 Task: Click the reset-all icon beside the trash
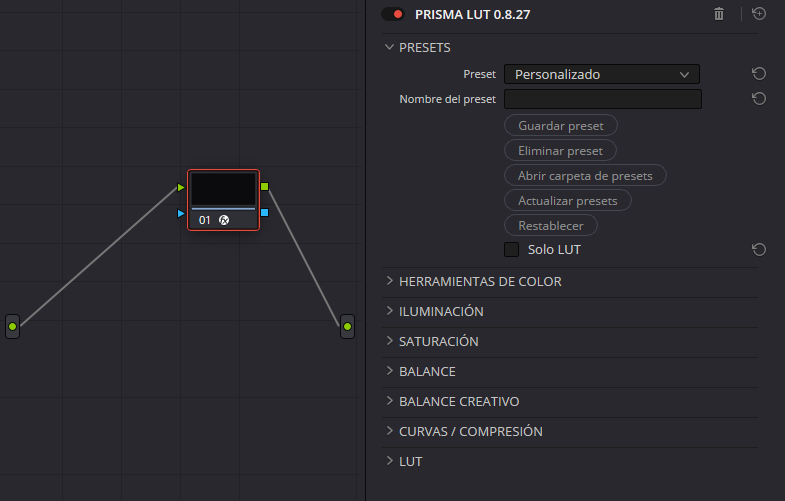(x=759, y=14)
